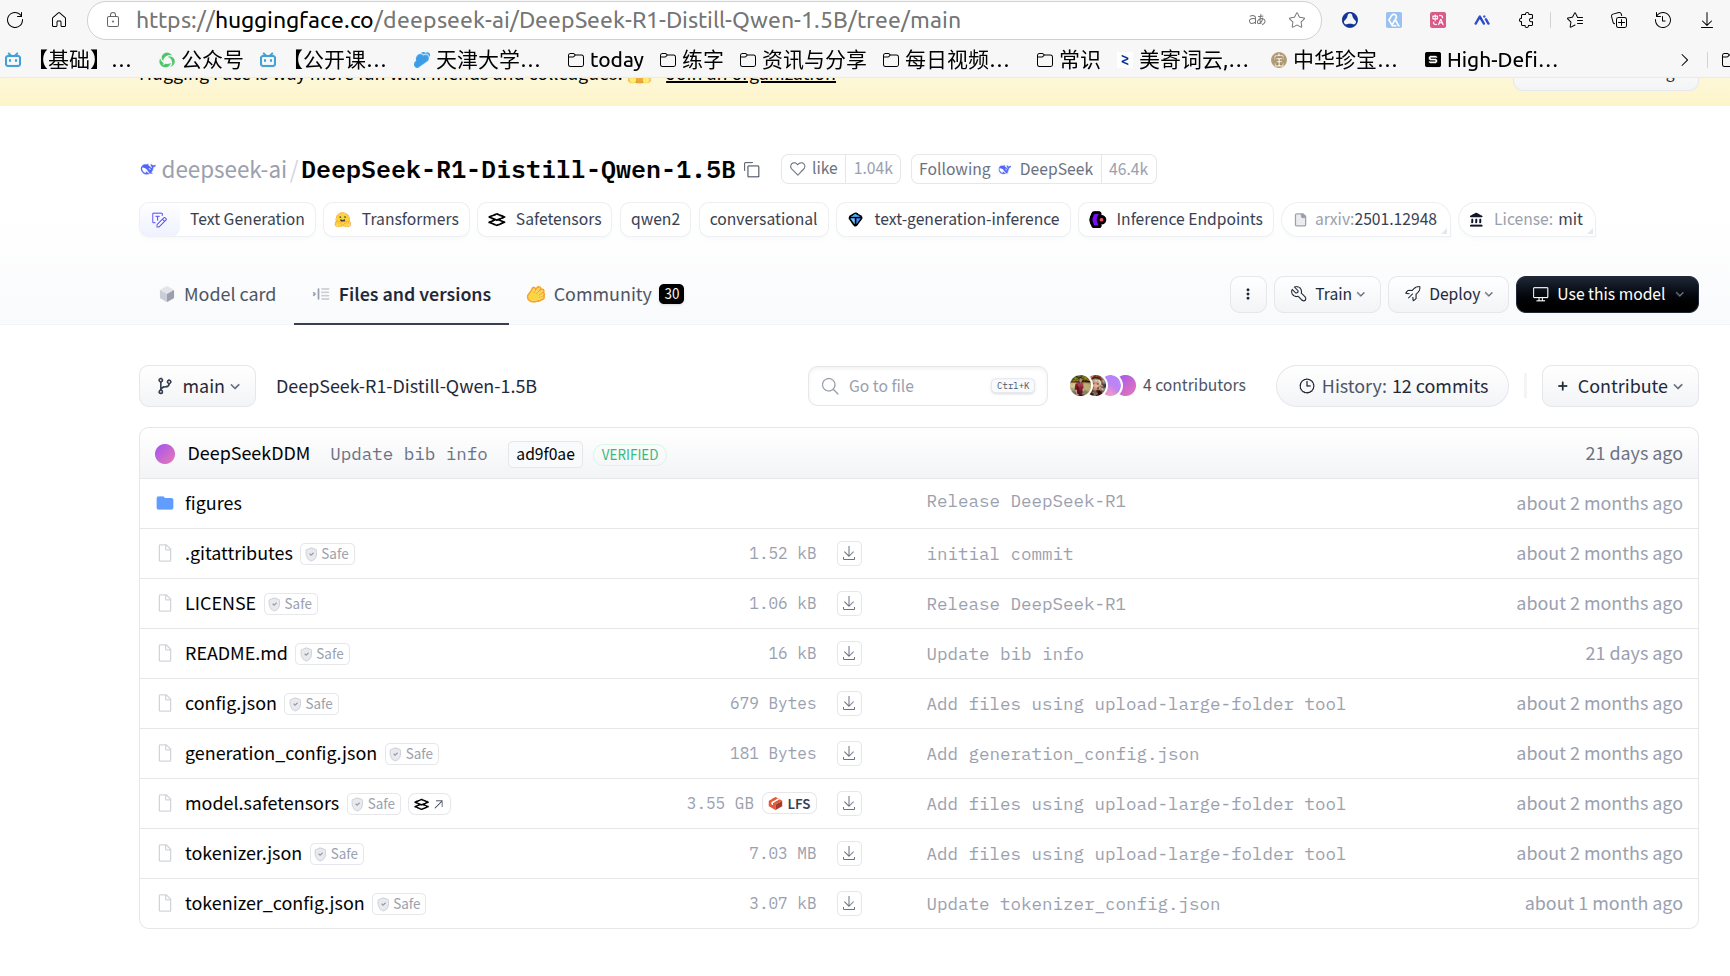Viewport: 1730px width, 976px height.
Task: Filter by the Text Generation tag
Action: (x=228, y=219)
